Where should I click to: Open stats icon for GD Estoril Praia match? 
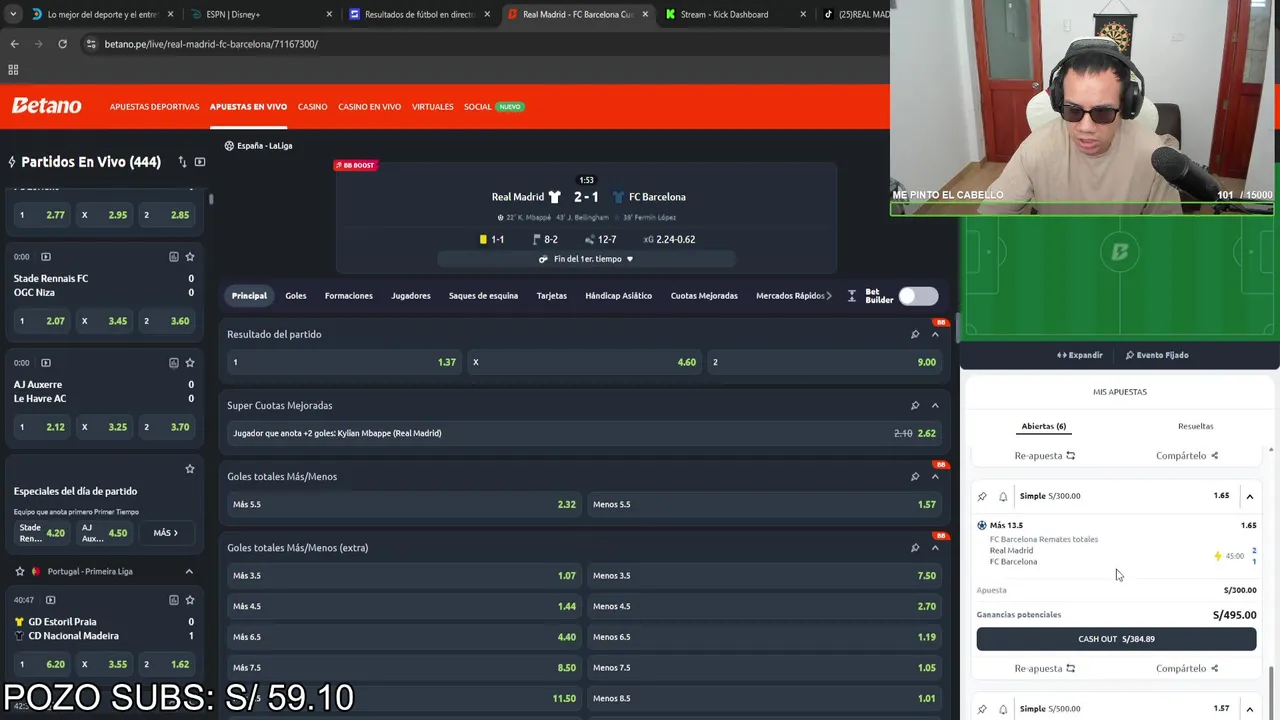(173, 600)
